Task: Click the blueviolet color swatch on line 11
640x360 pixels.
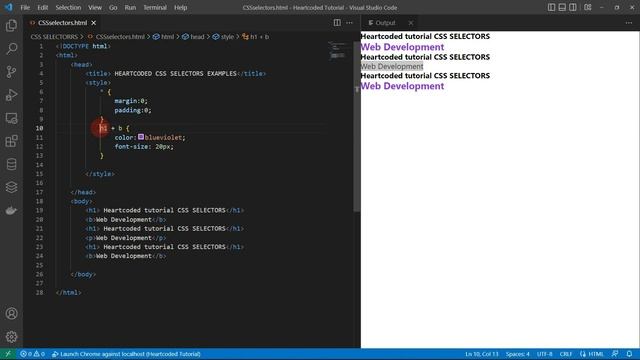Action: tap(141, 137)
